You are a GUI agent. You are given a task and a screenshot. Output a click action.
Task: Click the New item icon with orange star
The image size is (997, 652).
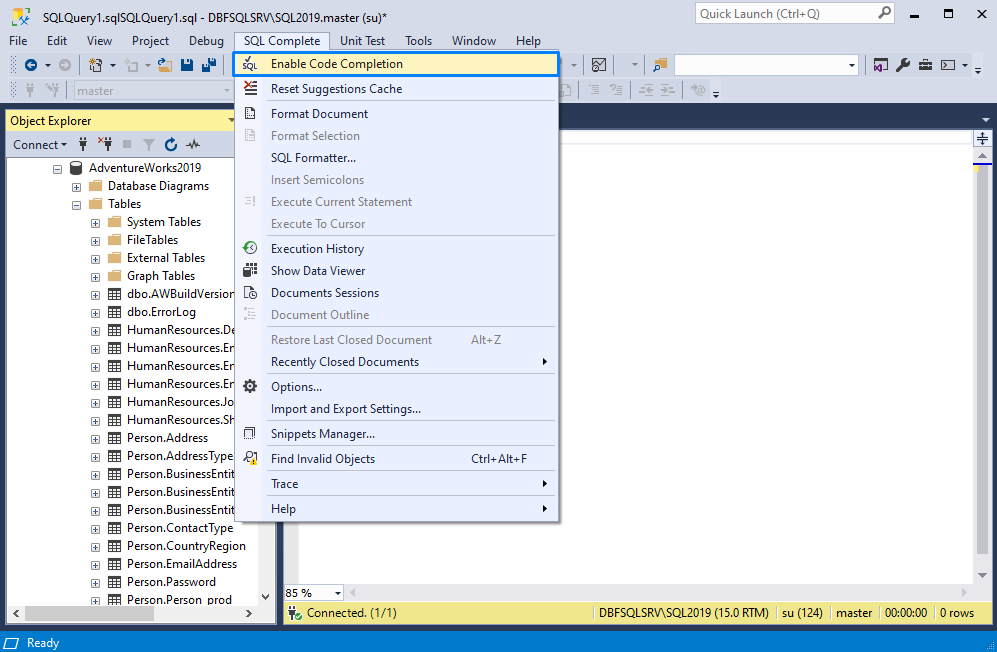pyautogui.click(x=95, y=65)
